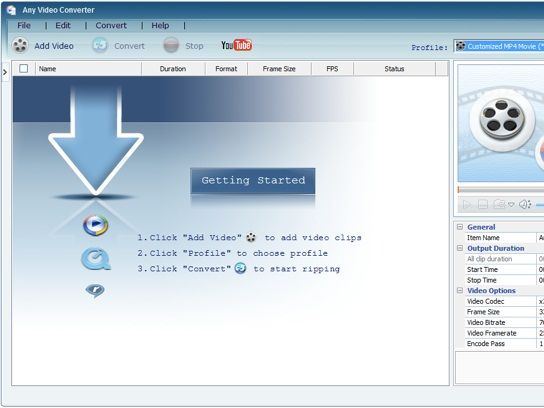Click the description box below properties
Screen dimensions: 544x408
click(x=500, y=367)
